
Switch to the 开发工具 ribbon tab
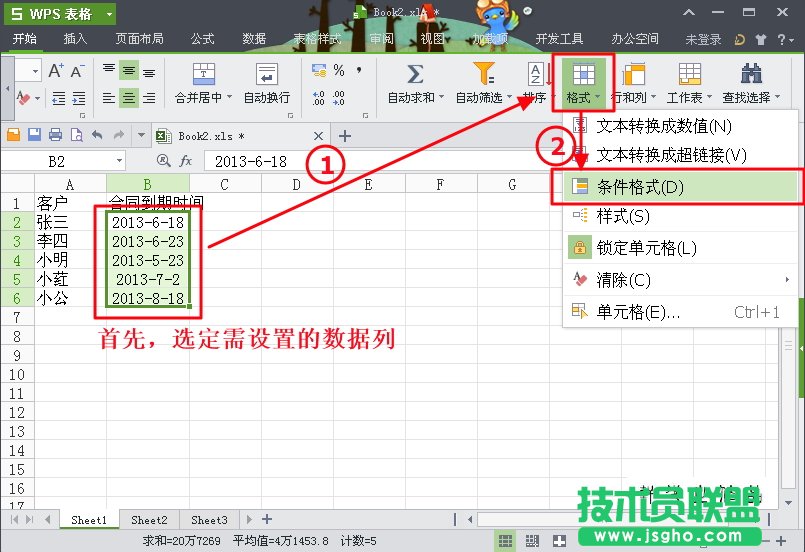pyautogui.click(x=559, y=39)
